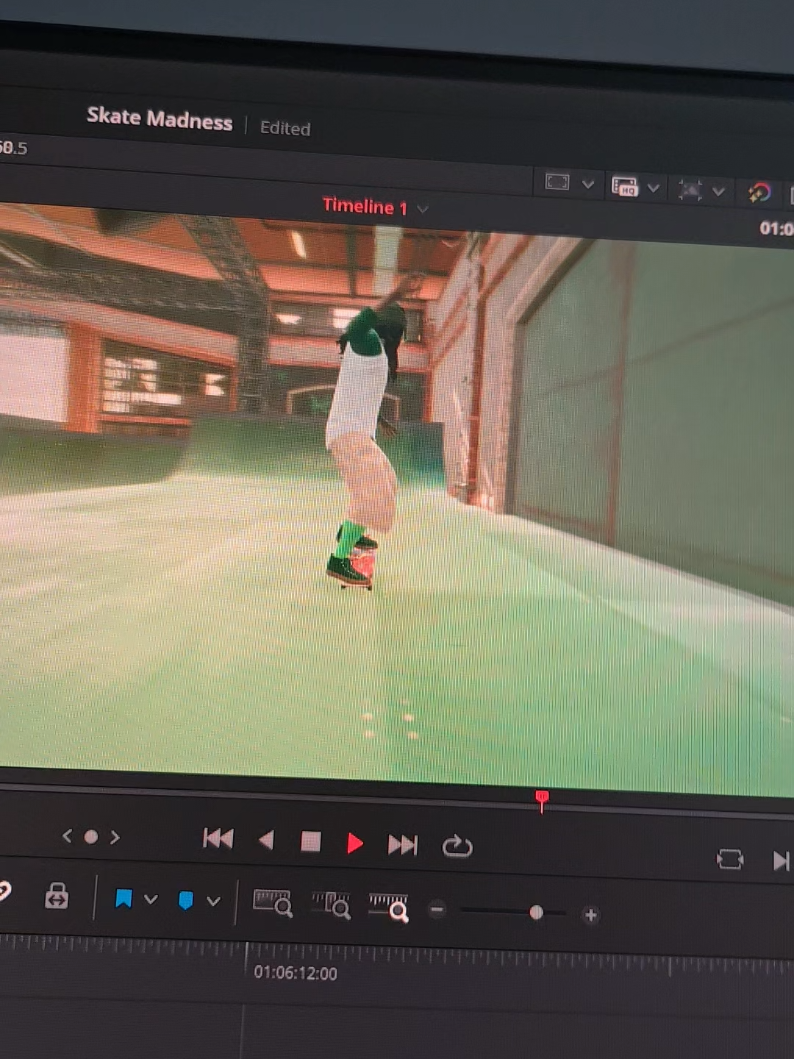Select the Full Extent Zoom icon
The height and width of the screenshot is (1059, 794).
click(272, 903)
